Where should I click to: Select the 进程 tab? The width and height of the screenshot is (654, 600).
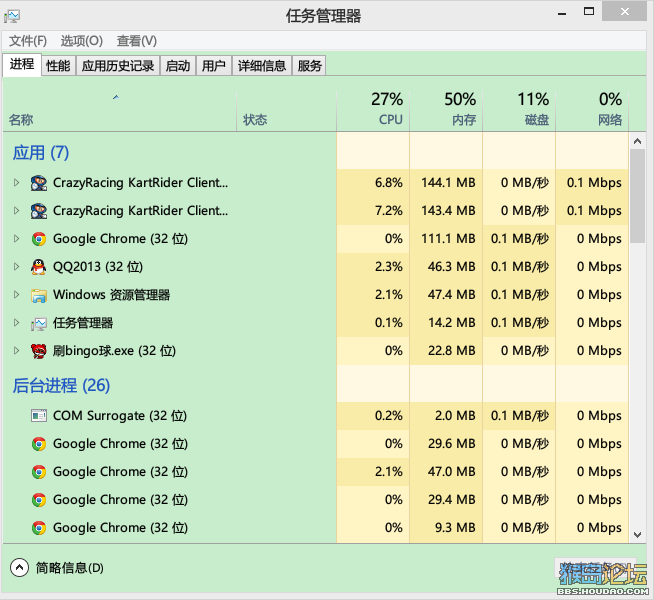22,65
